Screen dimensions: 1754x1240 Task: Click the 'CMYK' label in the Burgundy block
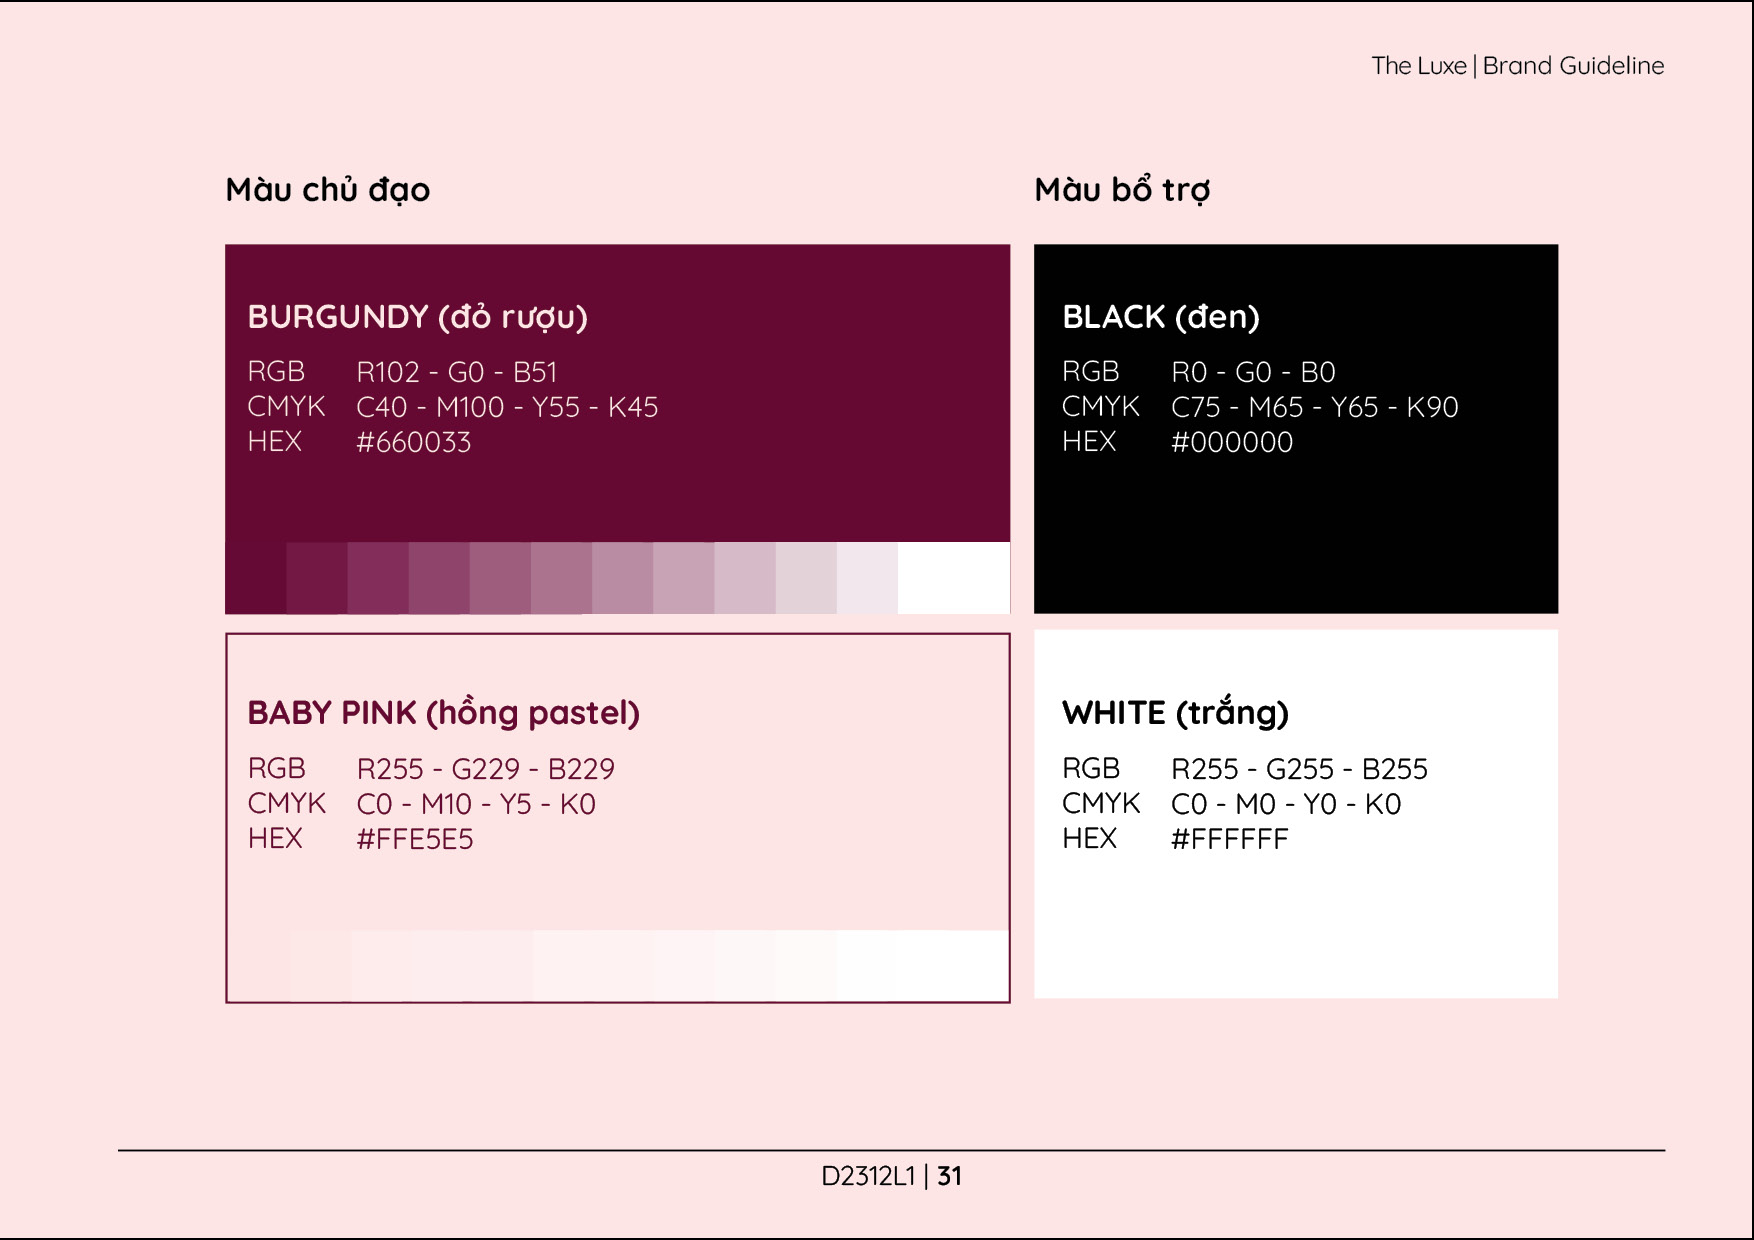click(x=287, y=407)
